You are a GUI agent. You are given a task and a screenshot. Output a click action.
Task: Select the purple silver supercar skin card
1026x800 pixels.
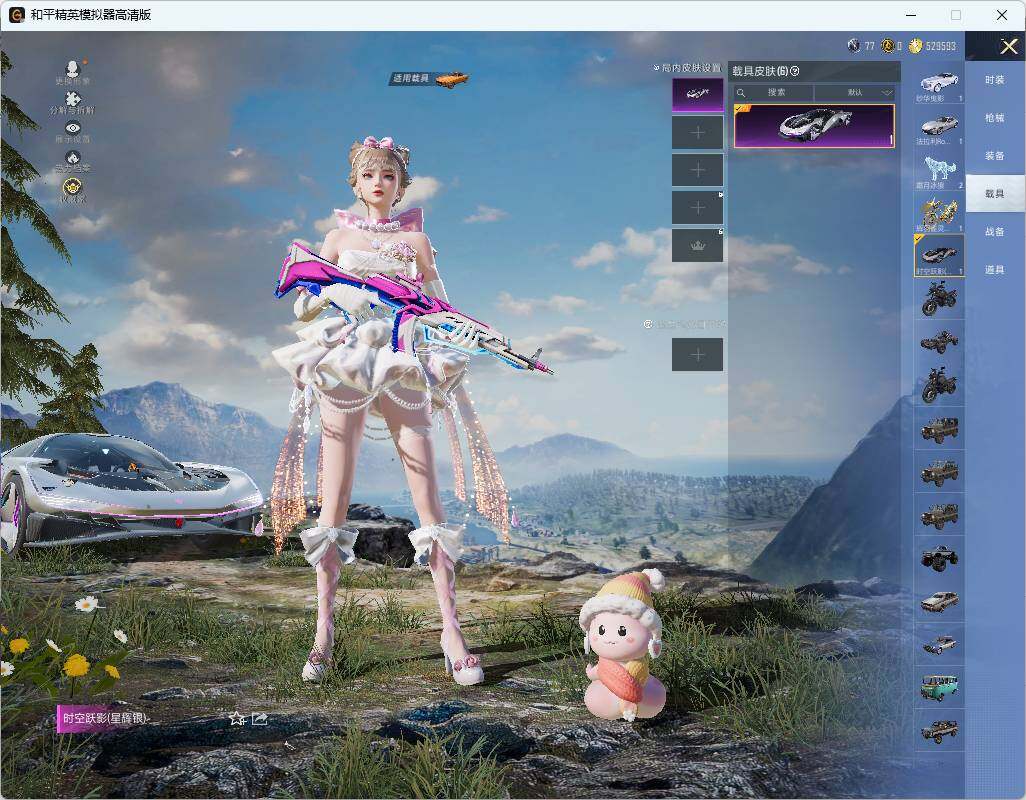[814, 126]
